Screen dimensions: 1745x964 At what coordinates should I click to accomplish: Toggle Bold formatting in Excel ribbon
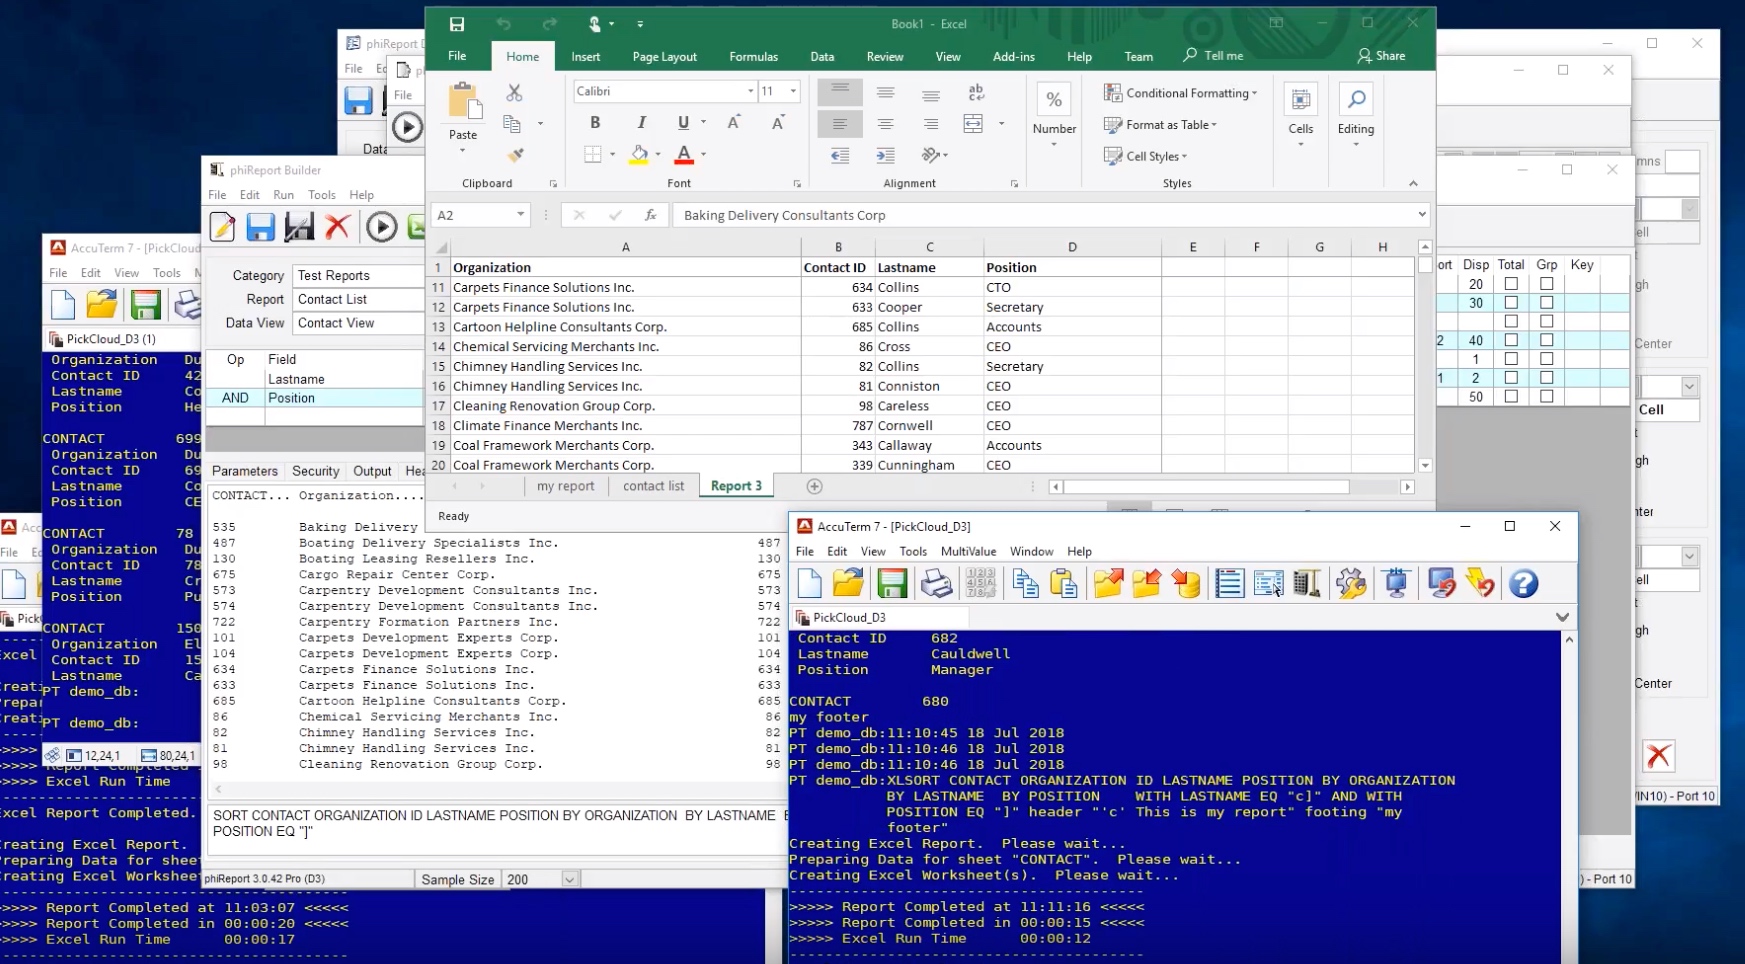click(x=595, y=123)
